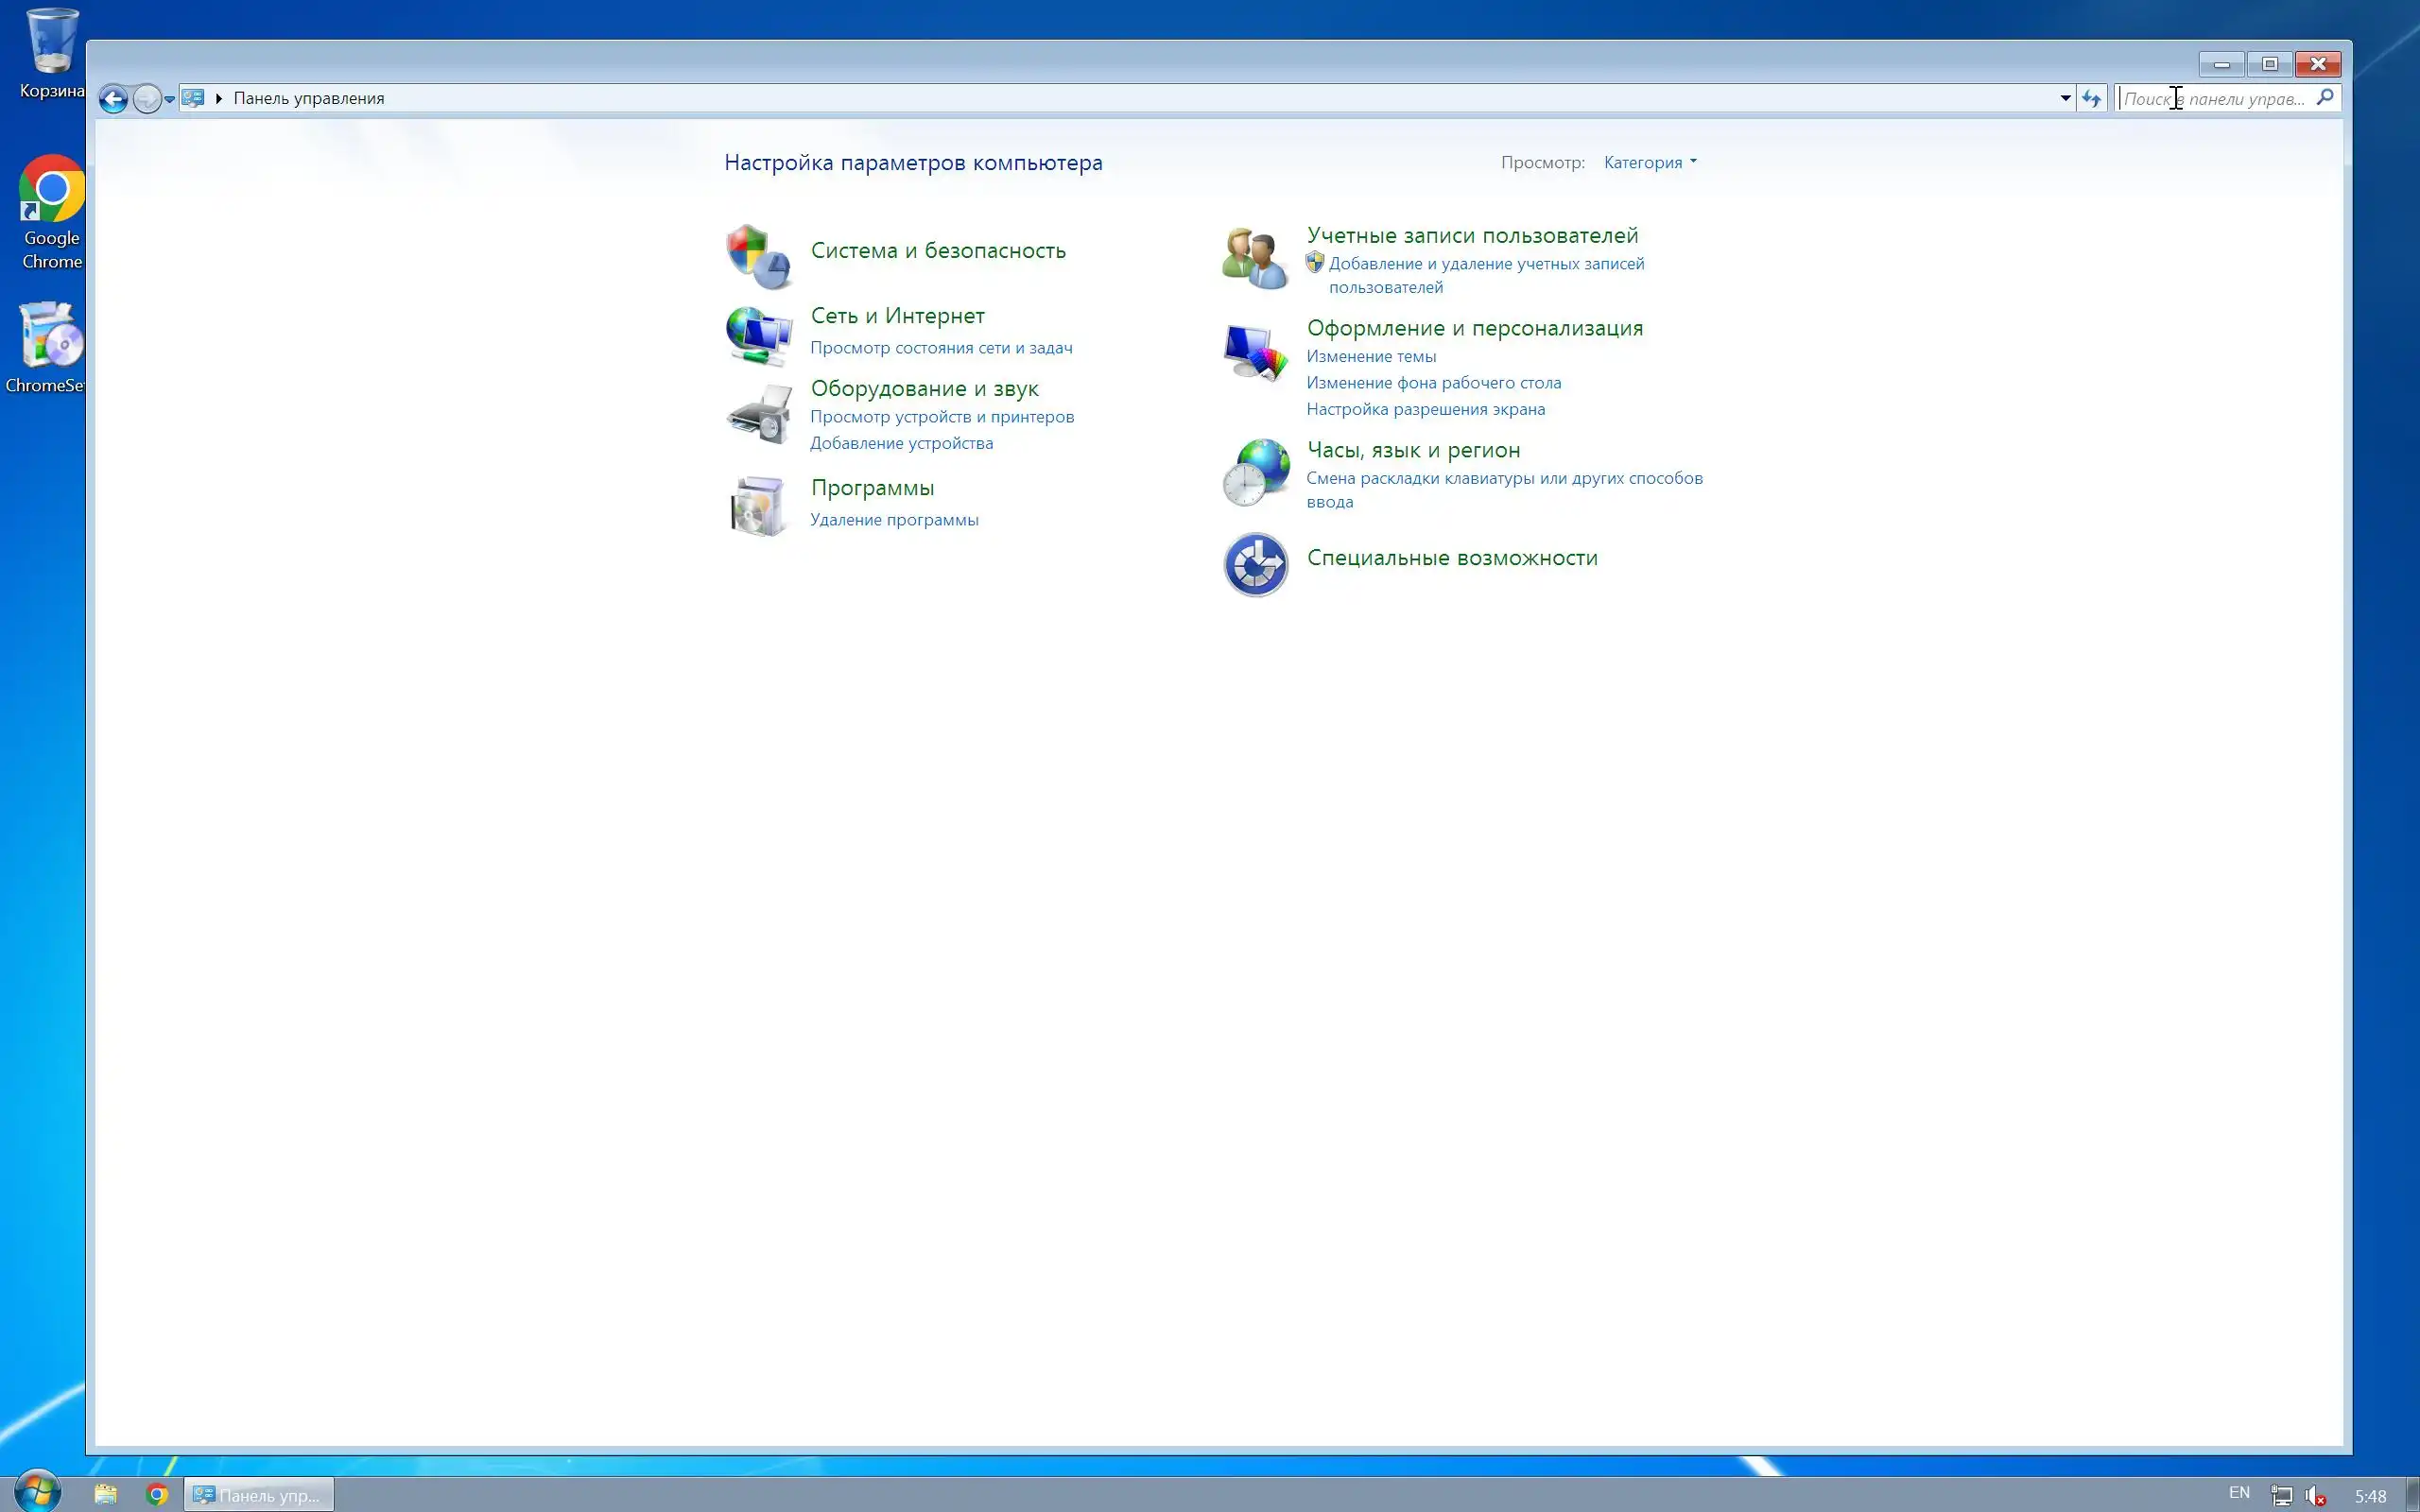Click Appearance and Personalization monitor icon

click(1254, 352)
